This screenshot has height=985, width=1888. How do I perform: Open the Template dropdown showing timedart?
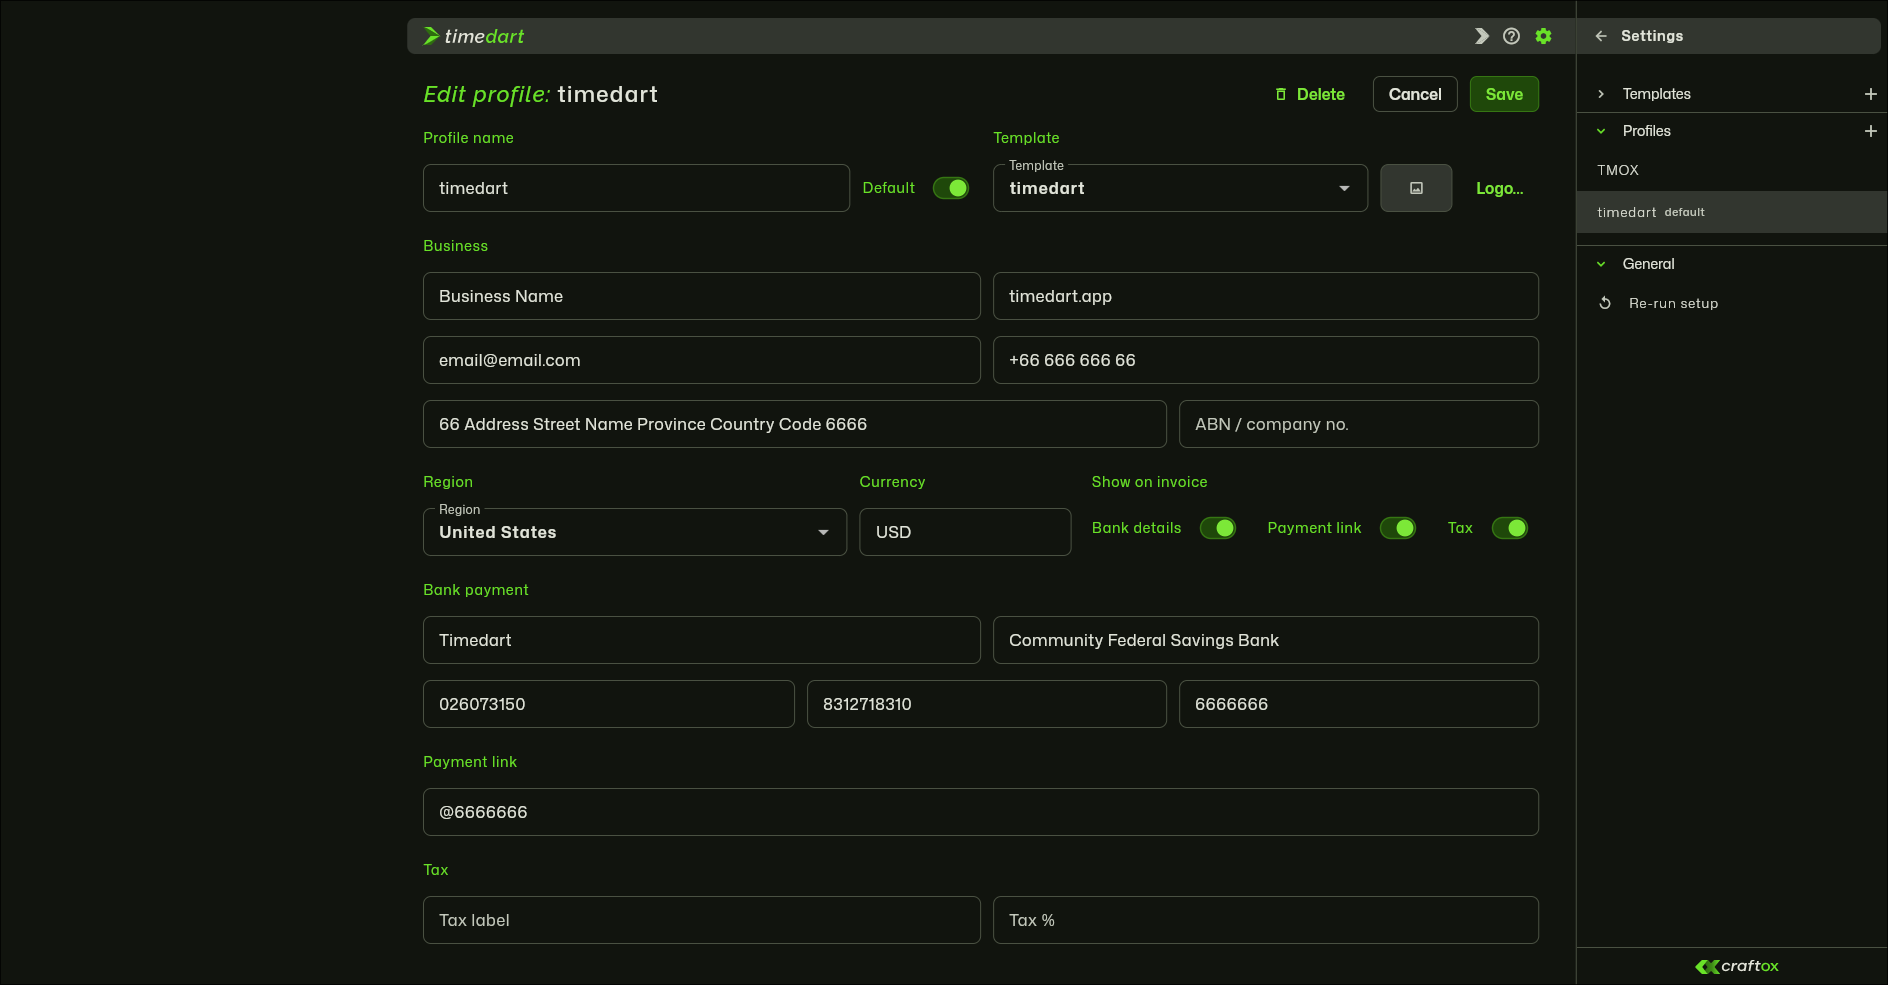tap(1180, 188)
